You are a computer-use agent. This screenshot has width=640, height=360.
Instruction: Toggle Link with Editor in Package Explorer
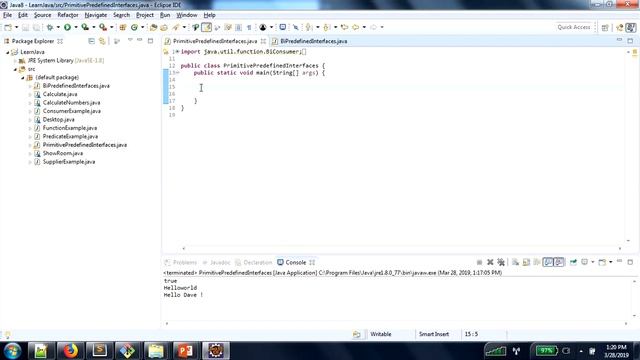click(102, 41)
